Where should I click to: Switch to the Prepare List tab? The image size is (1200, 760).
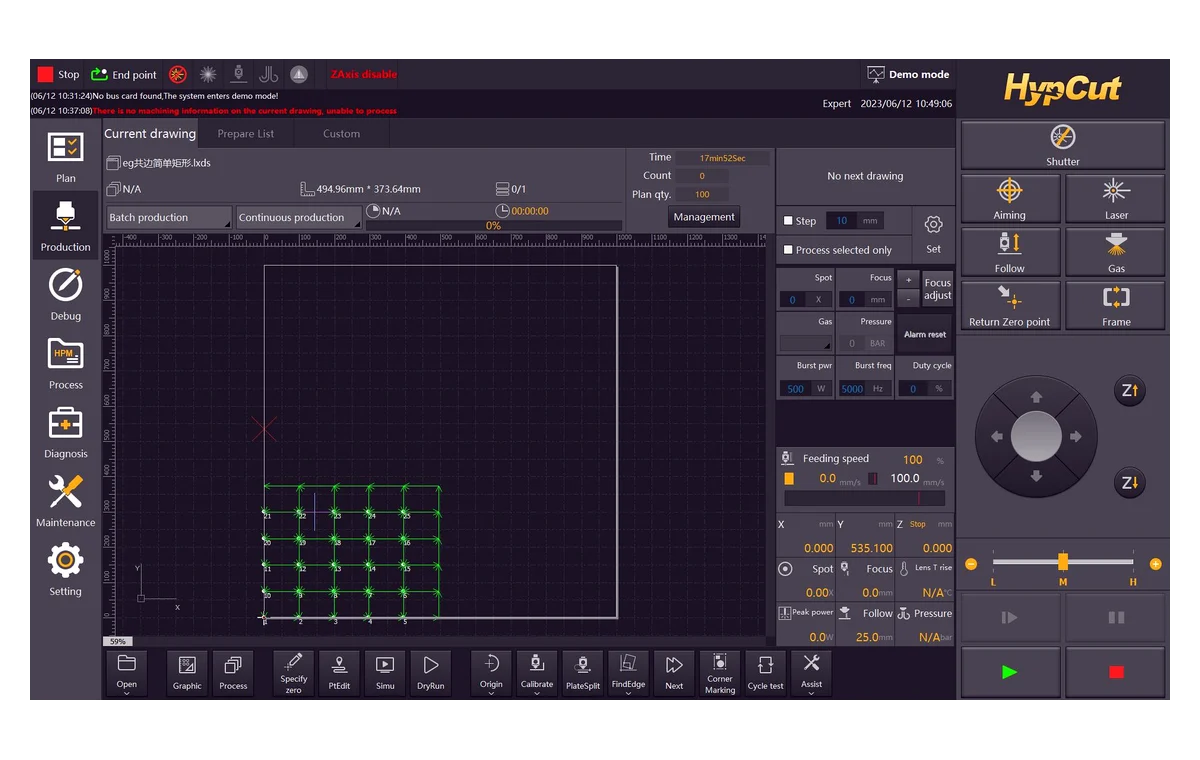click(x=245, y=134)
